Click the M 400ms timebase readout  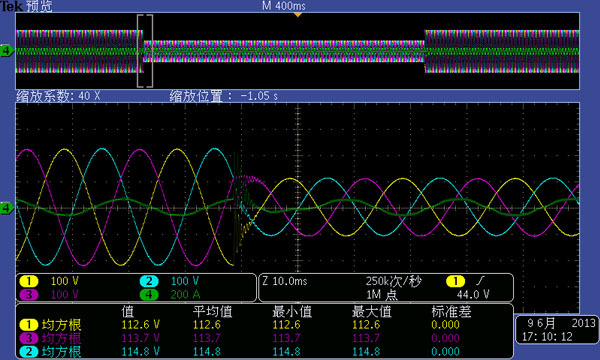(x=284, y=6)
